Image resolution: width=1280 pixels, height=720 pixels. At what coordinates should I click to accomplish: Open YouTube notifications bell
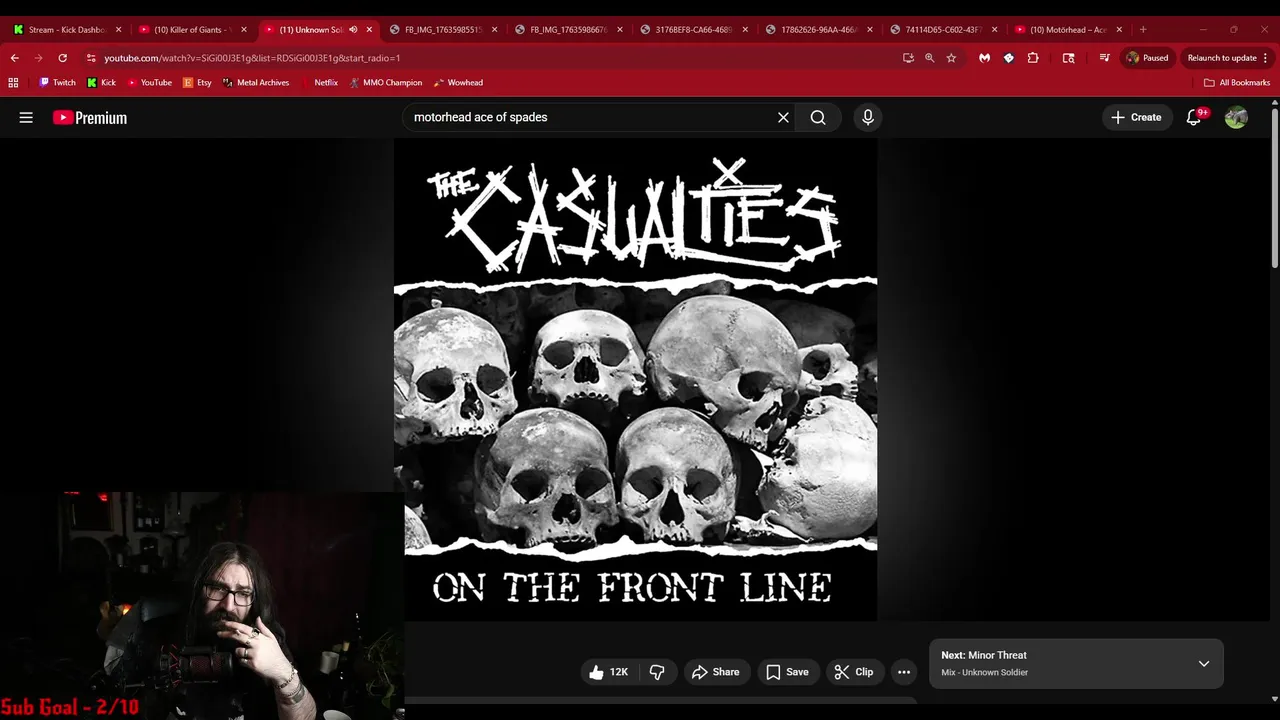coord(1193,117)
